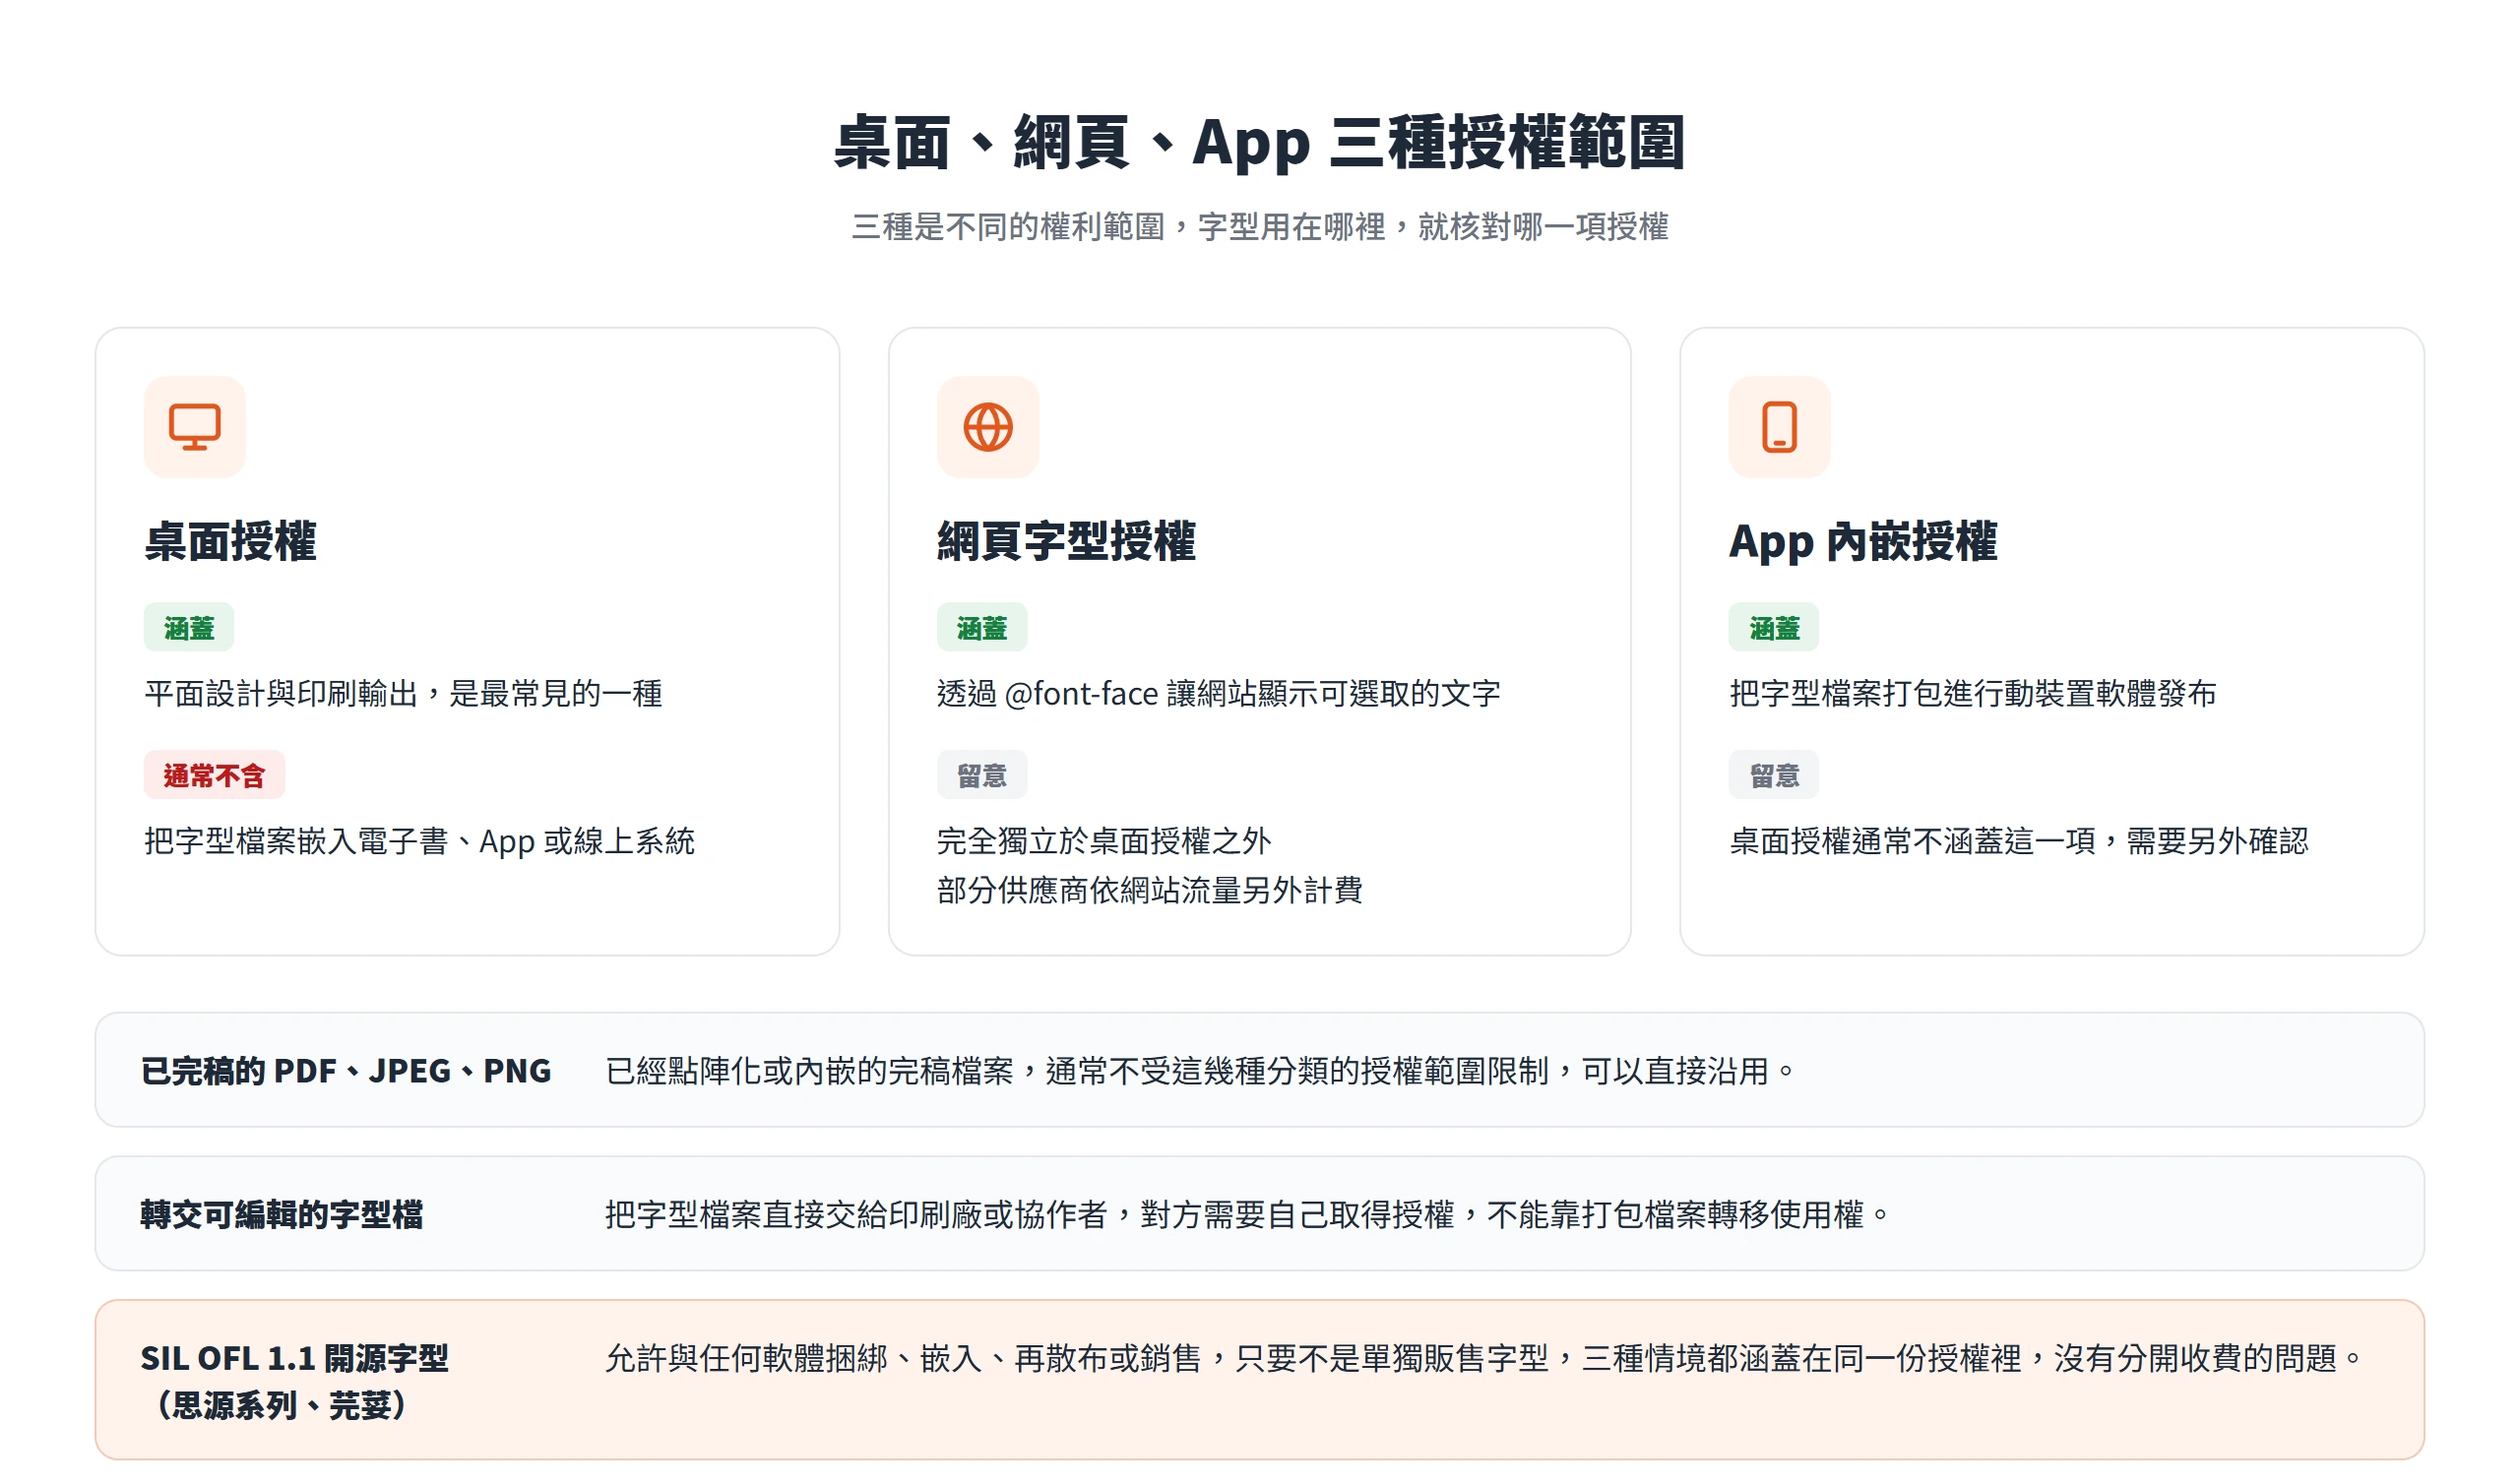Click the 已完稿的 PDF、JPEG、PNG label
The height and width of the screenshot is (1484, 2520).
pyautogui.click(x=346, y=1071)
